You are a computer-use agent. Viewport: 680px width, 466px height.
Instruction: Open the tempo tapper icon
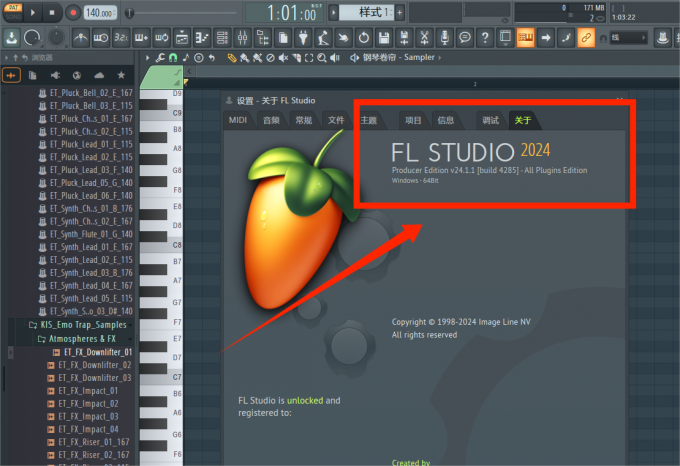pyautogui.click(x=323, y=38)
